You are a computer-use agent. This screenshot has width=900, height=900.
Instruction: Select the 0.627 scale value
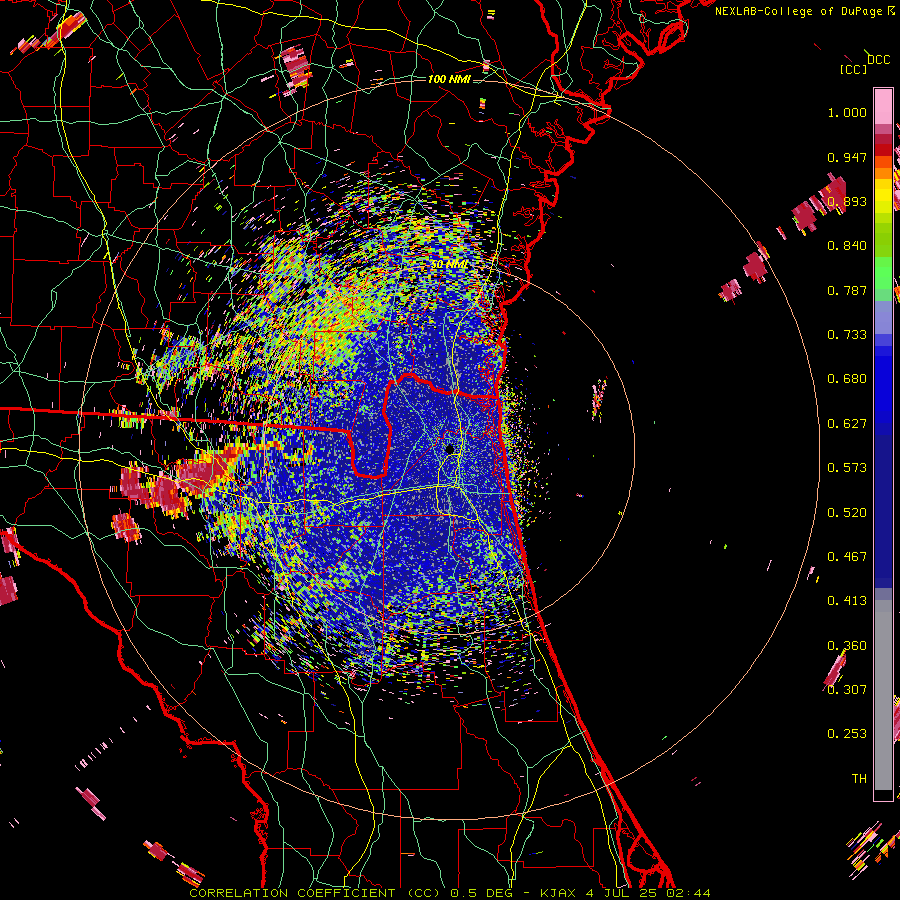tap(847, 424)
